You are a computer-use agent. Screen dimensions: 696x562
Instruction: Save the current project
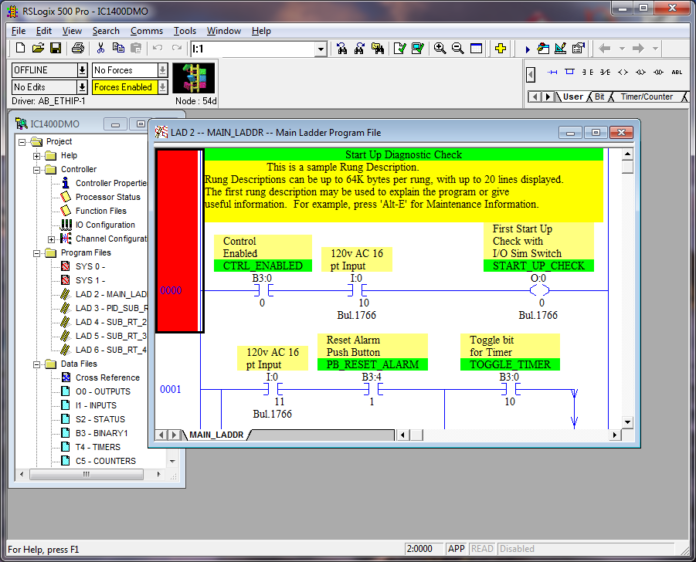55,48
